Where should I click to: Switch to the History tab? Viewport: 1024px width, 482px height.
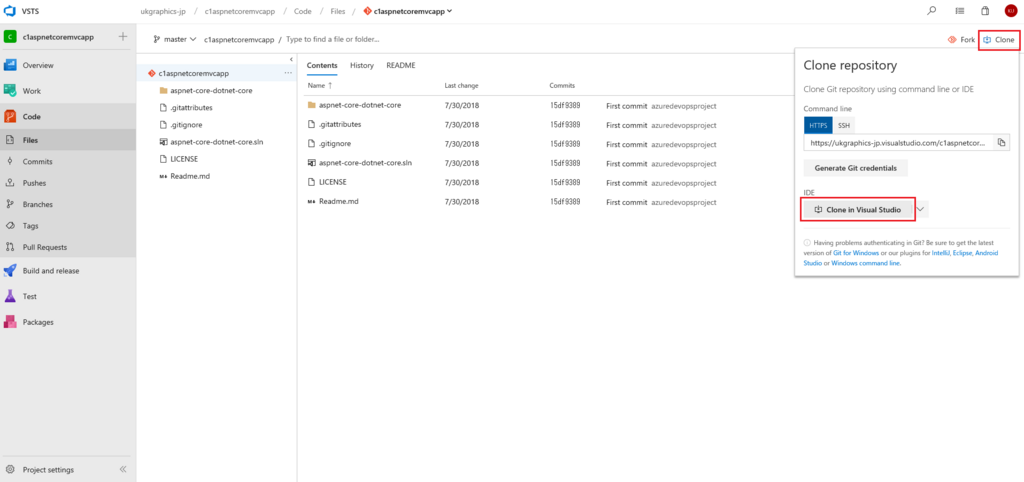[x=362, y=66]
